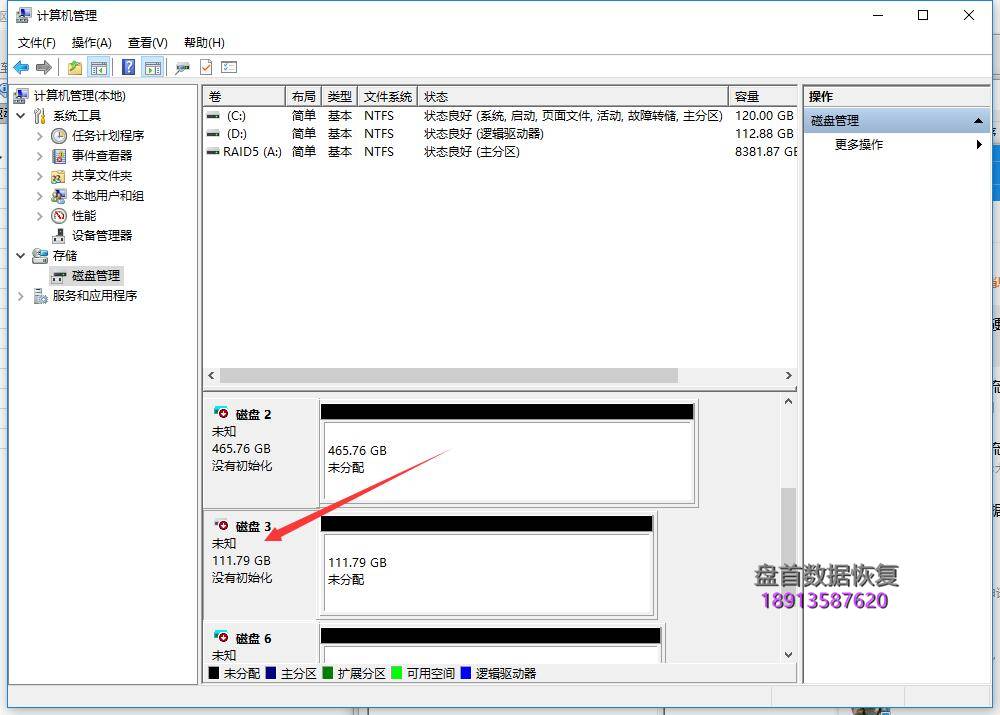
Task: Collapse the 系统工具 tree branch
Action: click(x=20, y=115)
